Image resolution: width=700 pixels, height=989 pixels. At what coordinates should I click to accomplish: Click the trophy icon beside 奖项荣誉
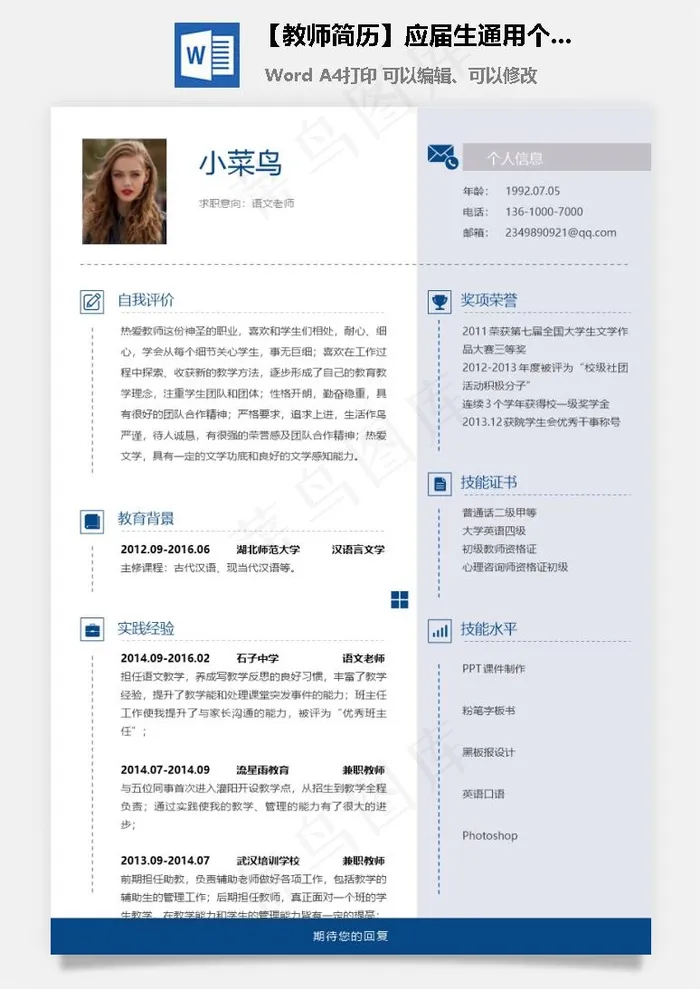439,300
